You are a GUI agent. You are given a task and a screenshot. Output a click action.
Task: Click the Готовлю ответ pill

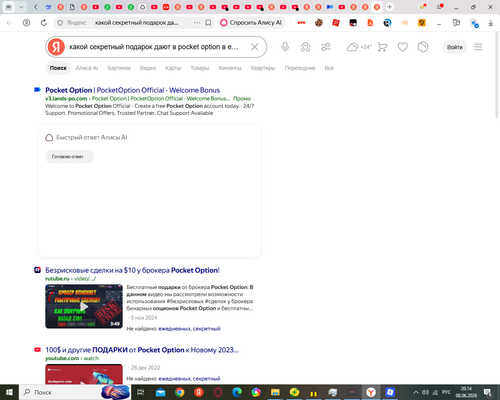[69, 157]
